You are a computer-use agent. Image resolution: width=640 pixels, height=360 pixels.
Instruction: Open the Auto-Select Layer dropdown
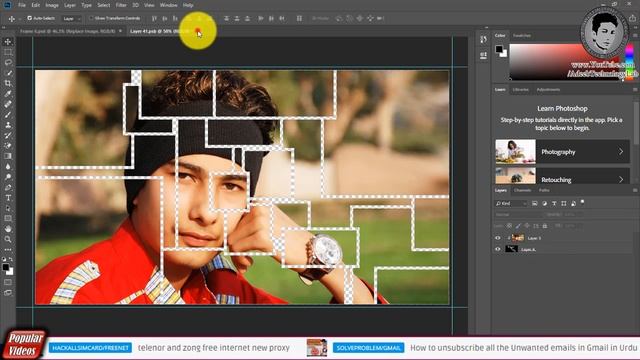(72, 18)
